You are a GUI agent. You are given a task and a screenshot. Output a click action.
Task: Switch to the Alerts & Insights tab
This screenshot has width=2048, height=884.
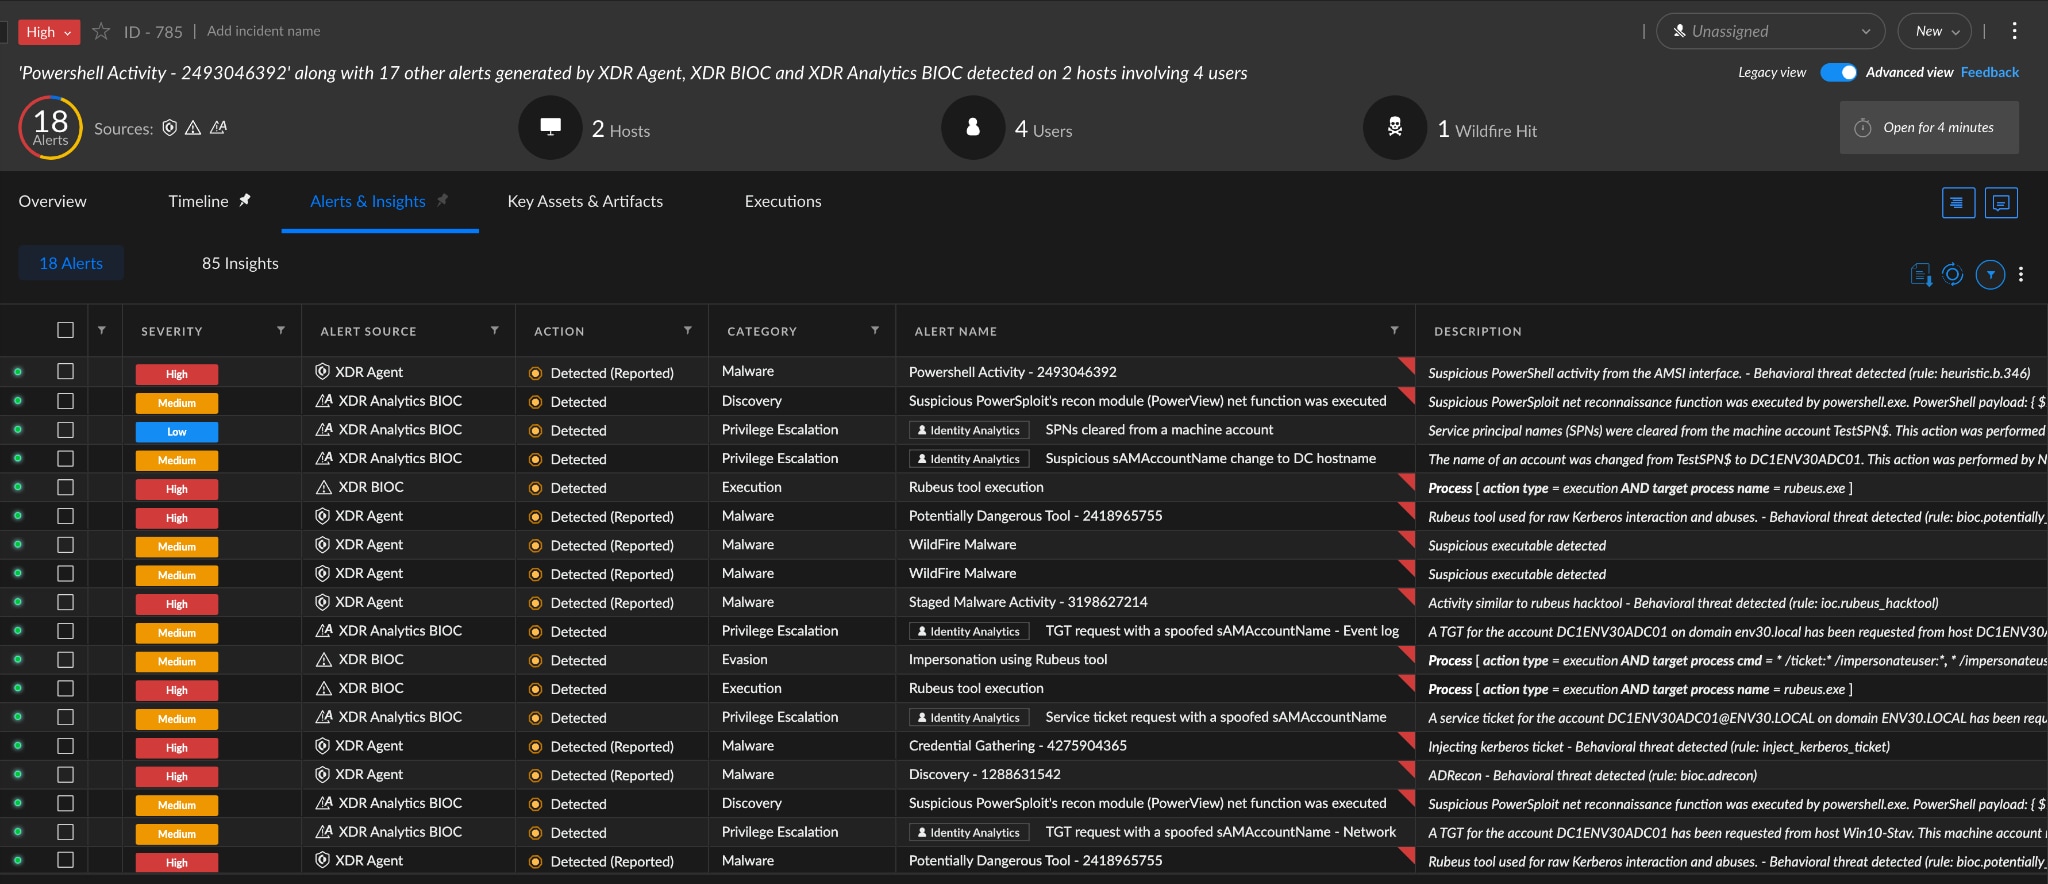[x=368, y=201]
